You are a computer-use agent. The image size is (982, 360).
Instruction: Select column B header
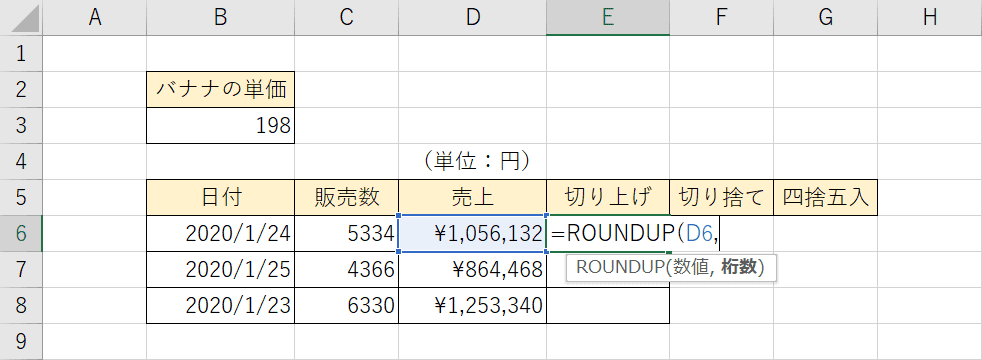pyautogui.click(x=220, y=18)
